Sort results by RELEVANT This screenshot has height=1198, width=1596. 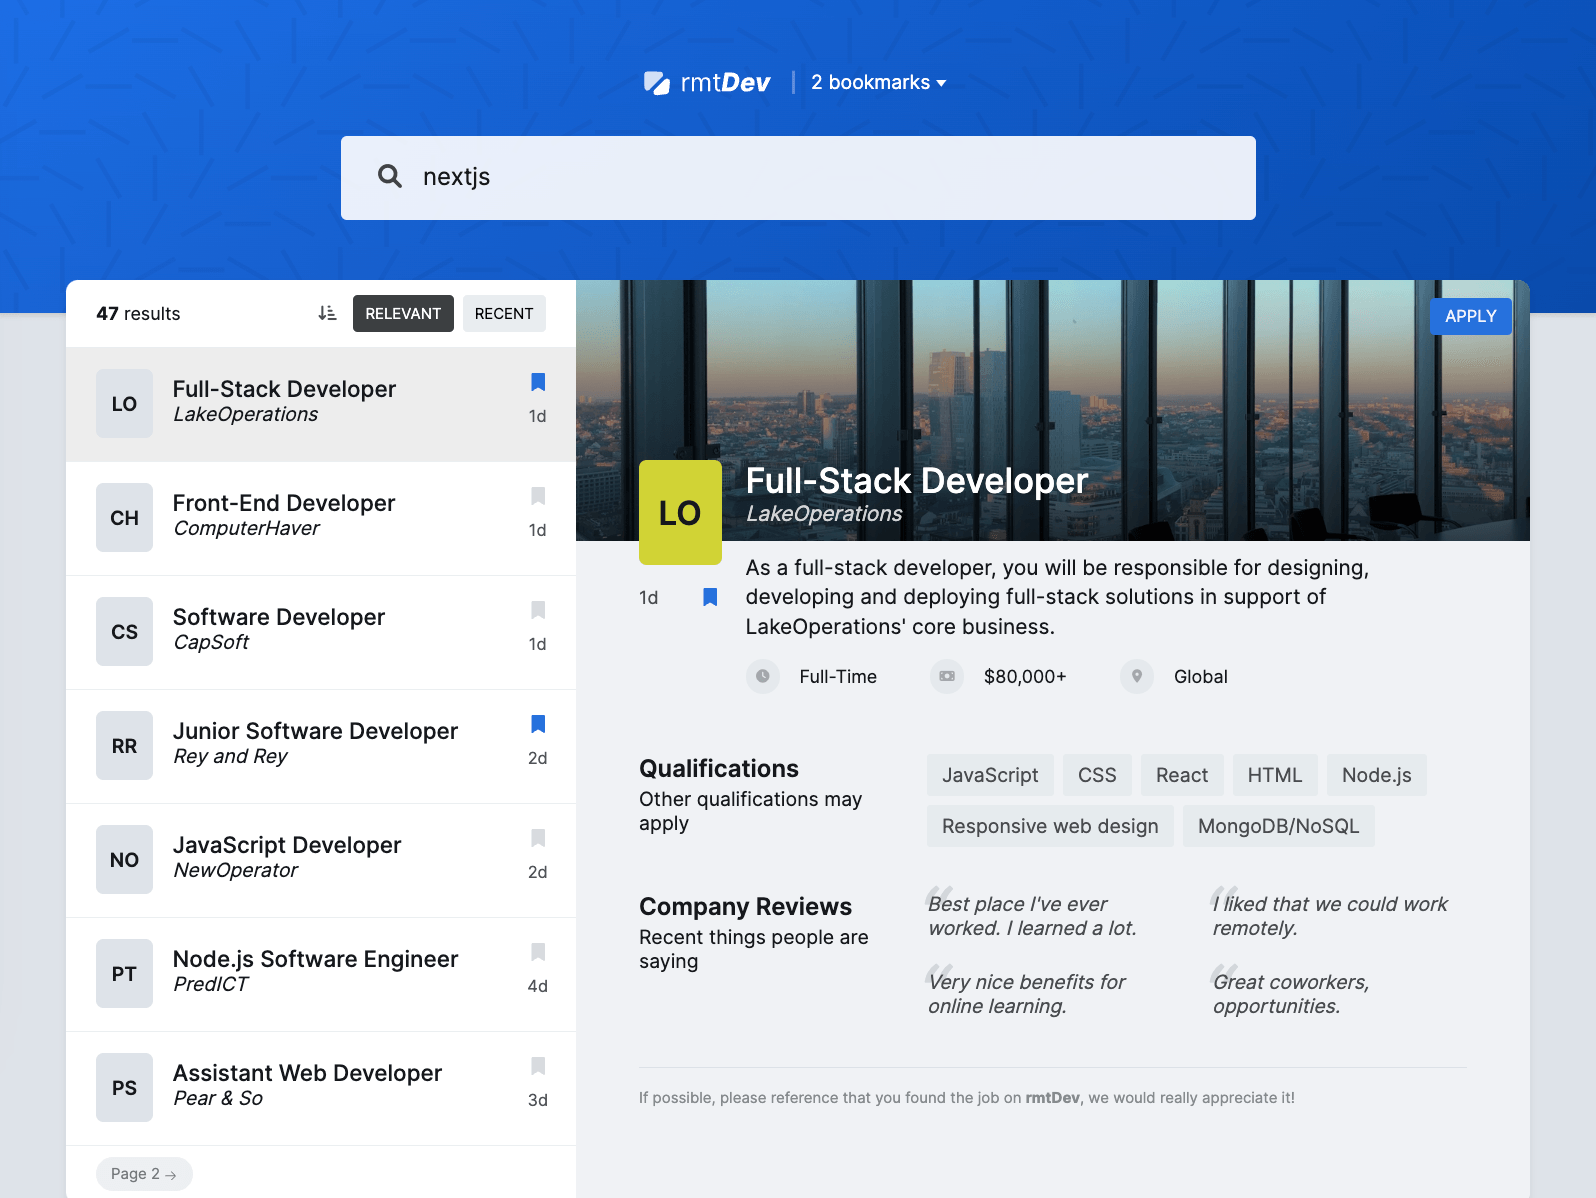point(403,313)
